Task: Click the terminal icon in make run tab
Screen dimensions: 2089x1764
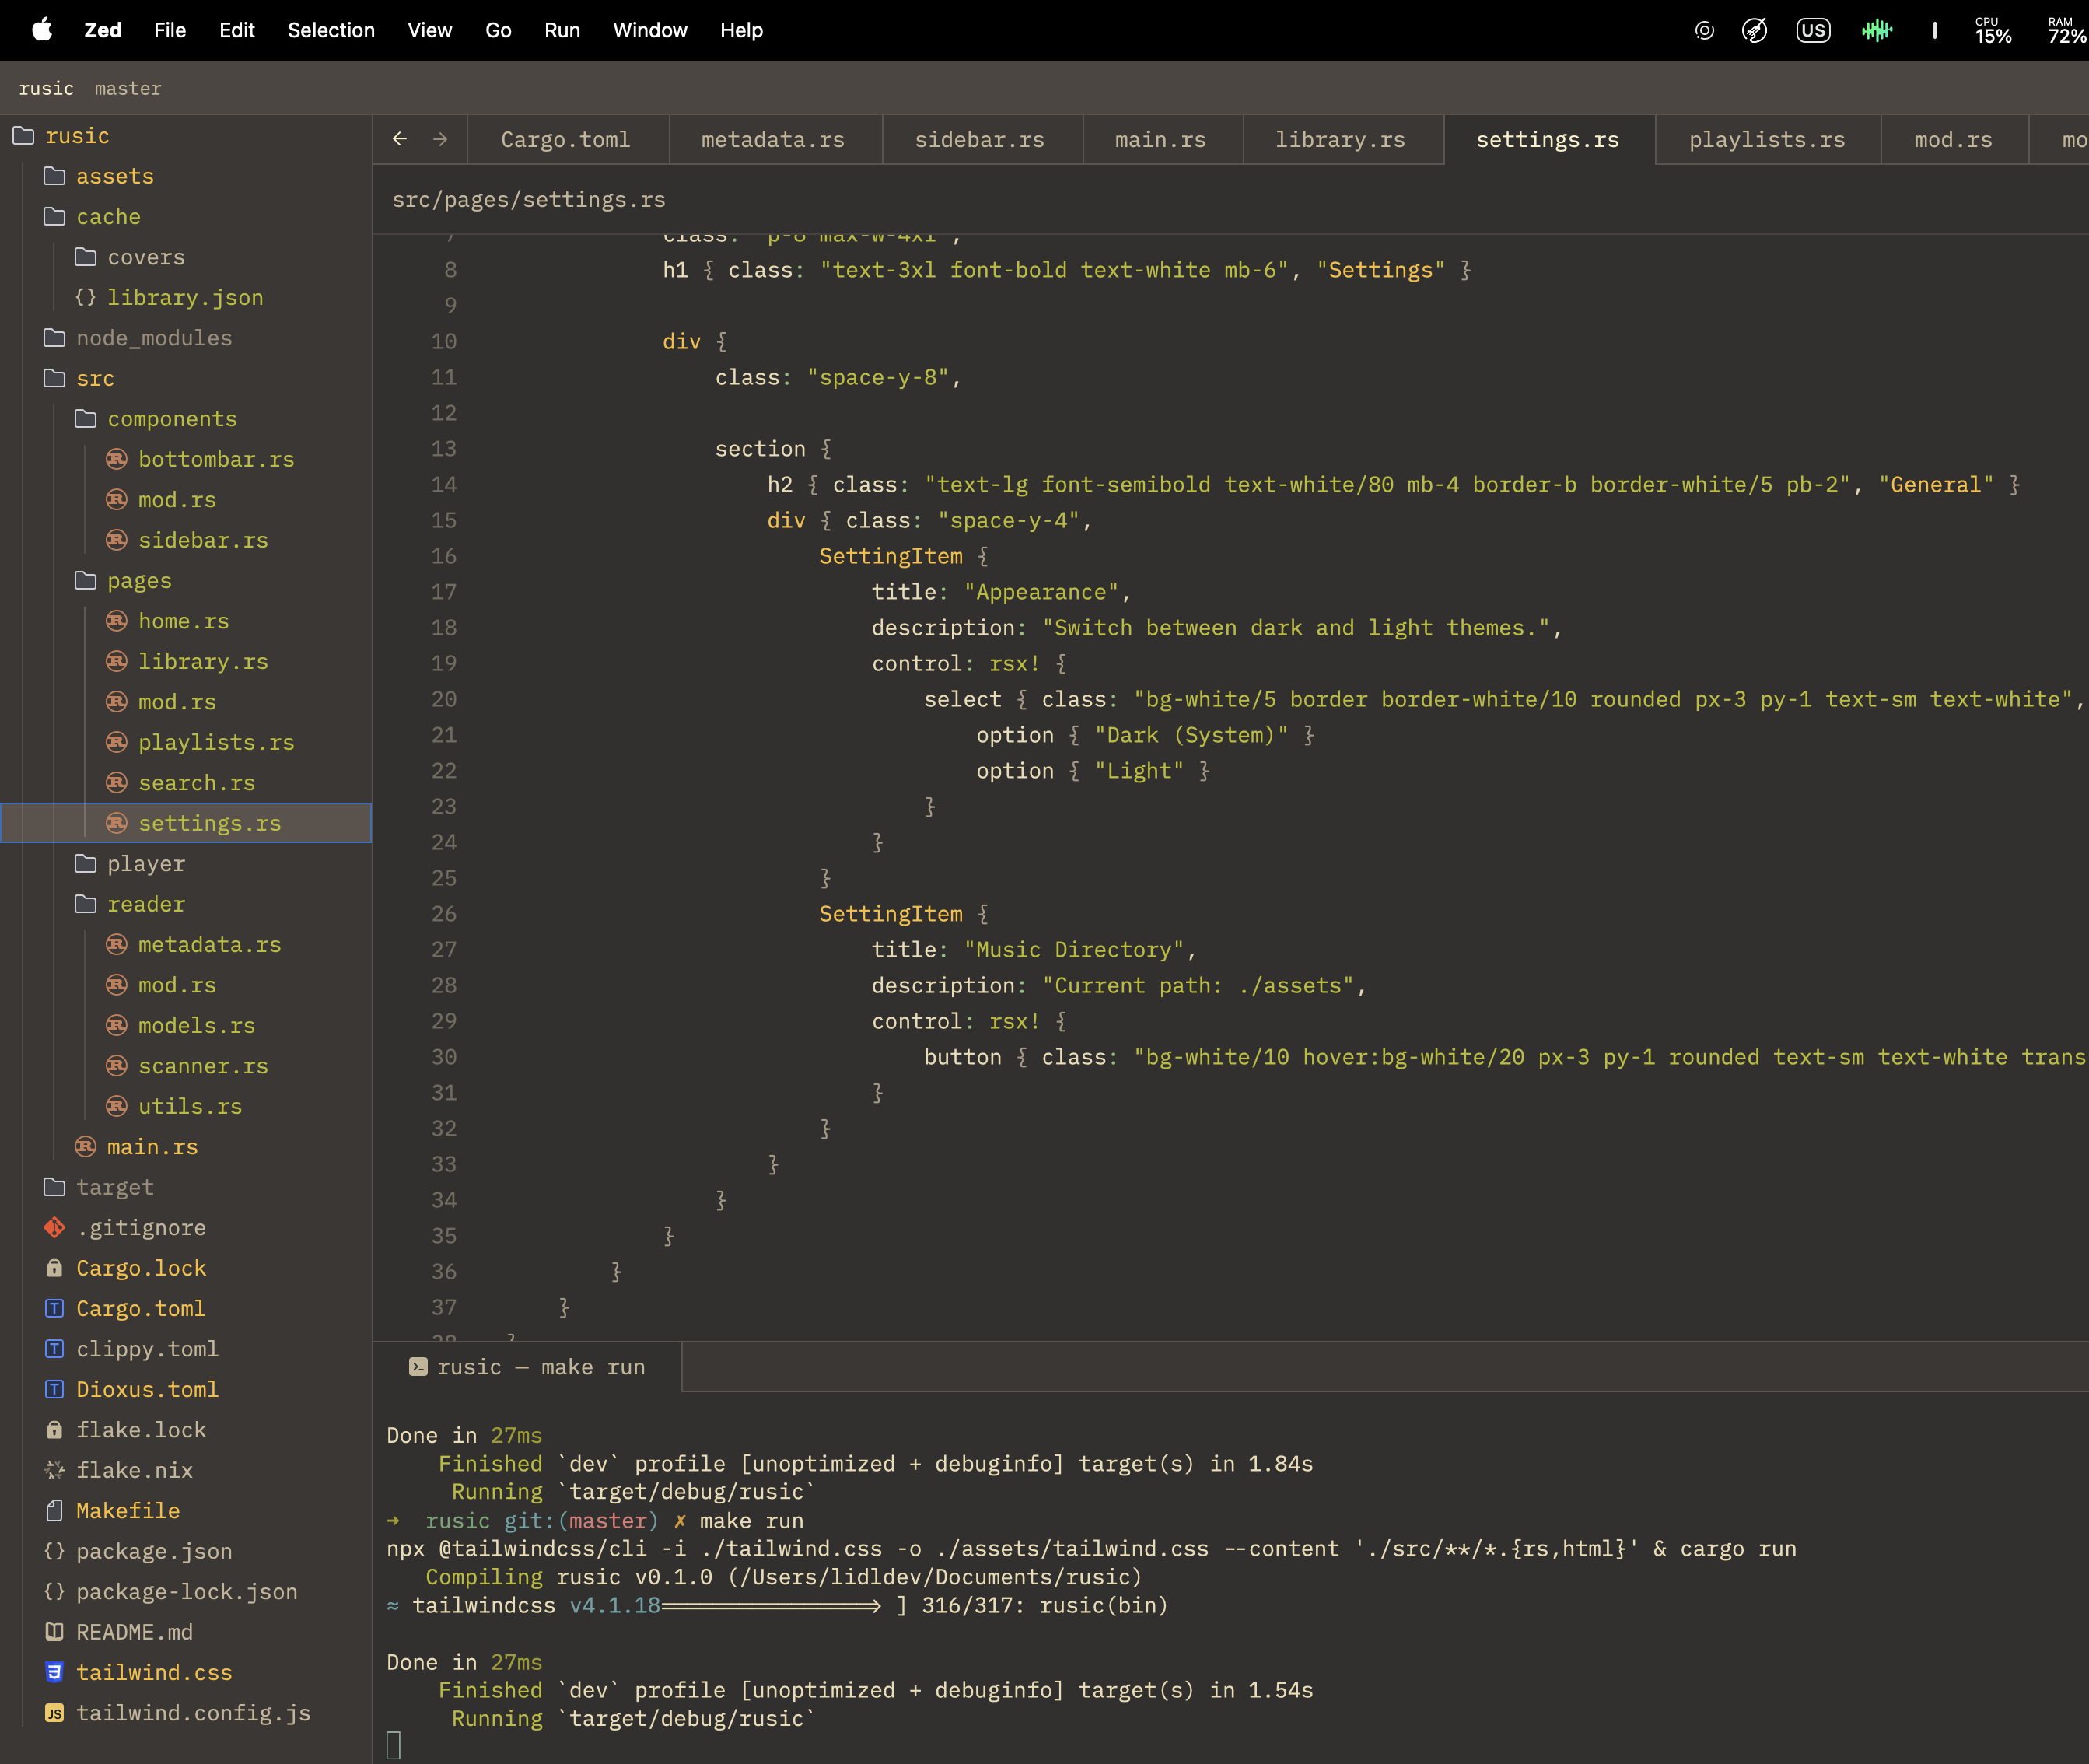Action: pos(418,1366)
